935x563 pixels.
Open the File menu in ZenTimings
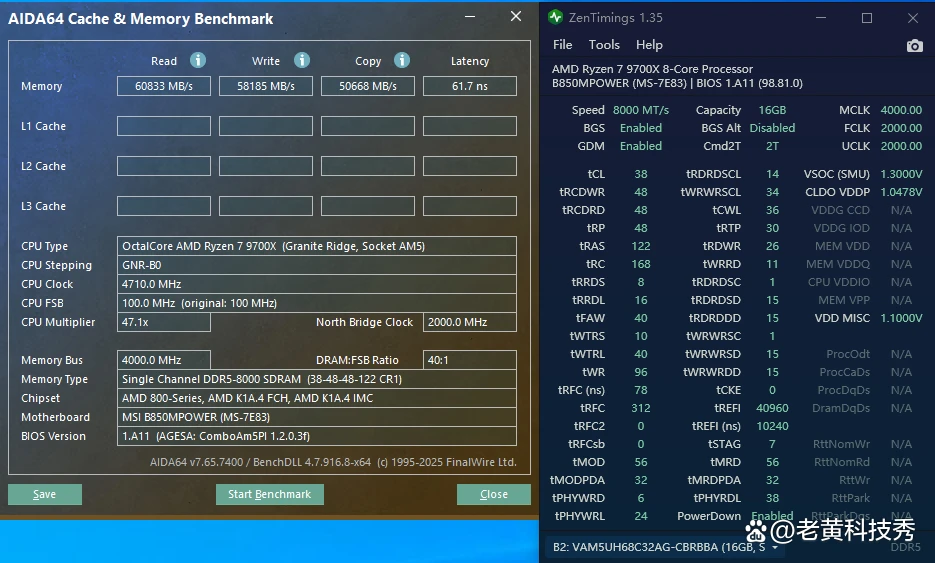pos(562,45)
